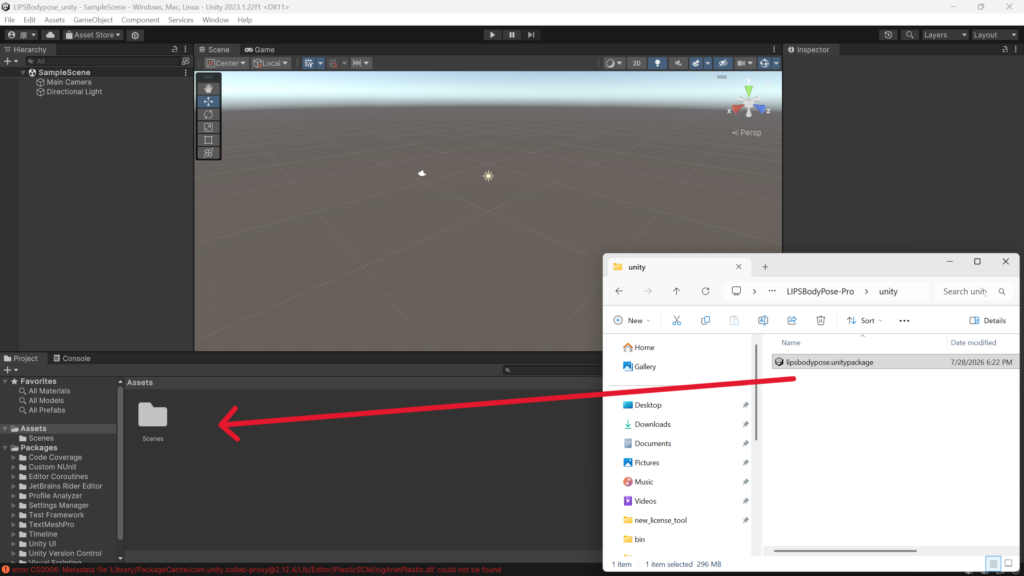This screenshot has width=1024, height=576.
Task: Switch to the Console tab
Action: click(72, 359)
